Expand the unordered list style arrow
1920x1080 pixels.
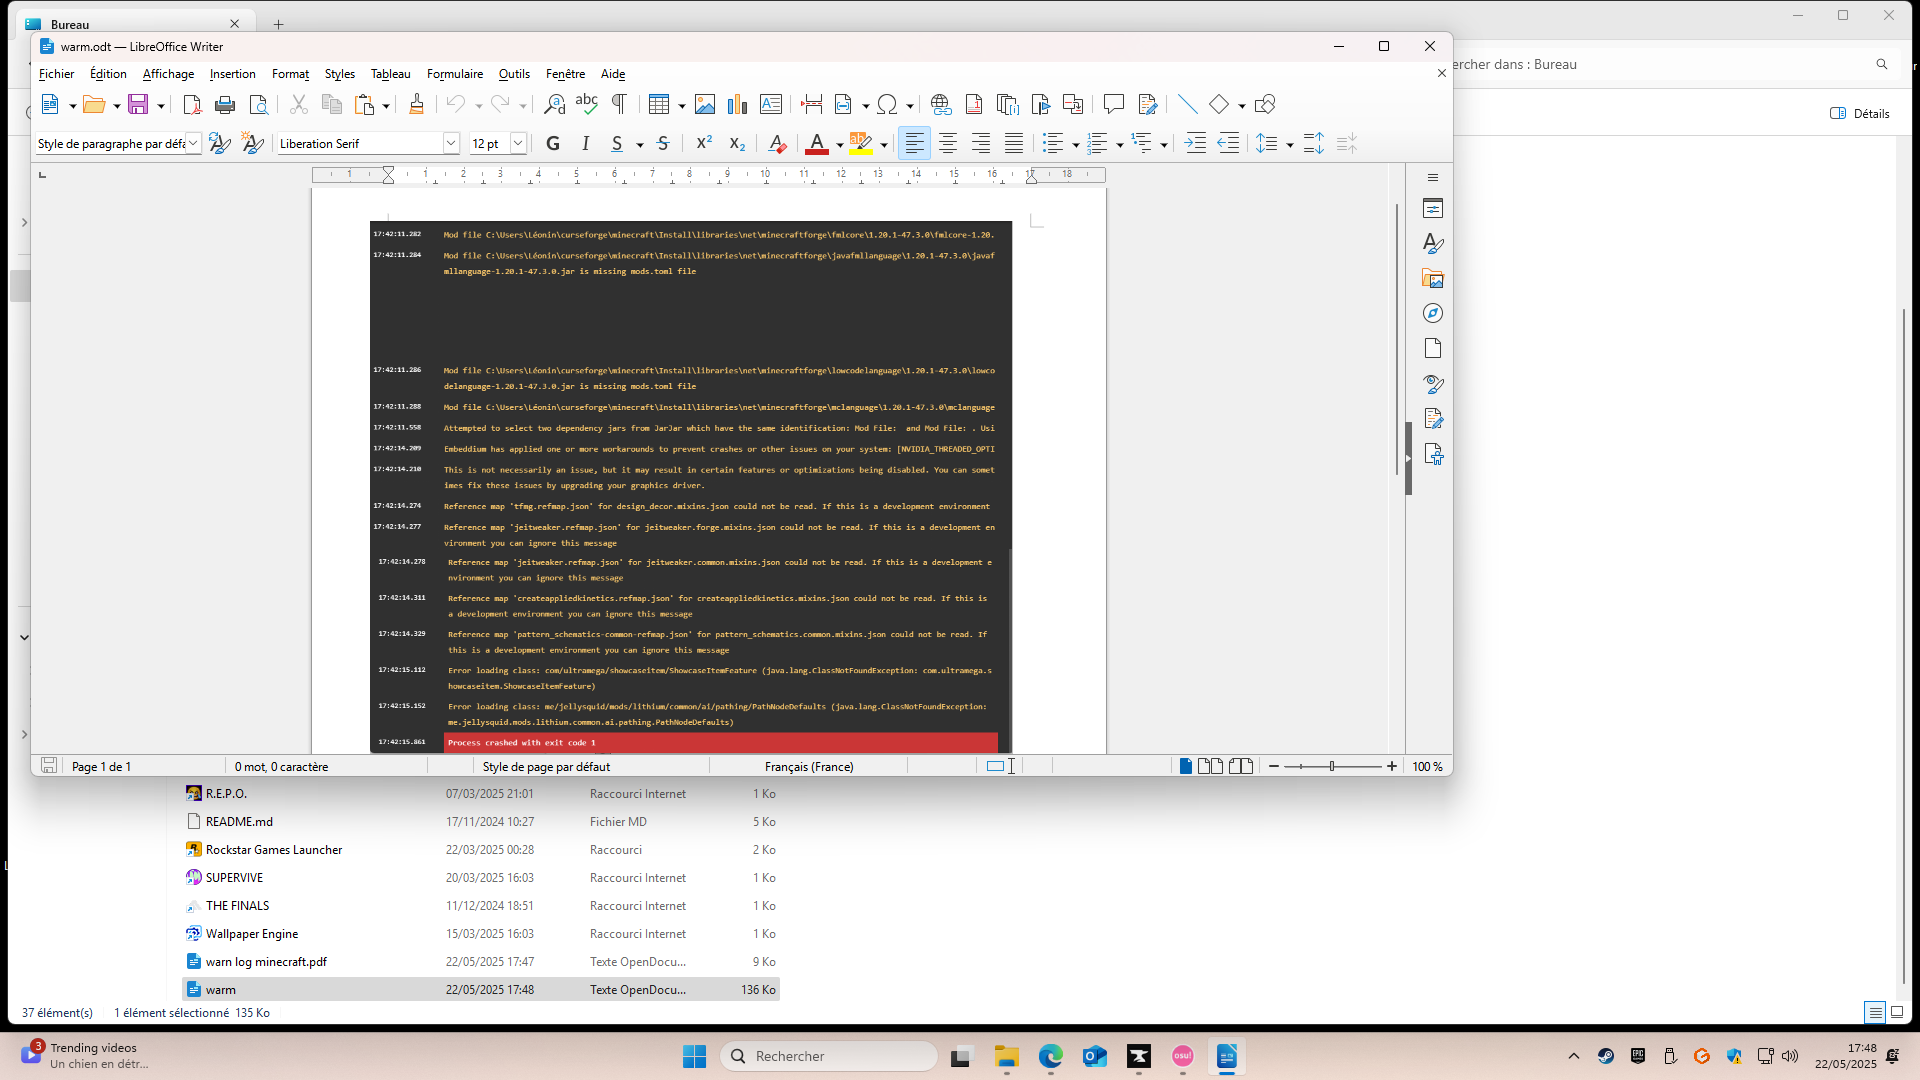(x=1076, y=145)
